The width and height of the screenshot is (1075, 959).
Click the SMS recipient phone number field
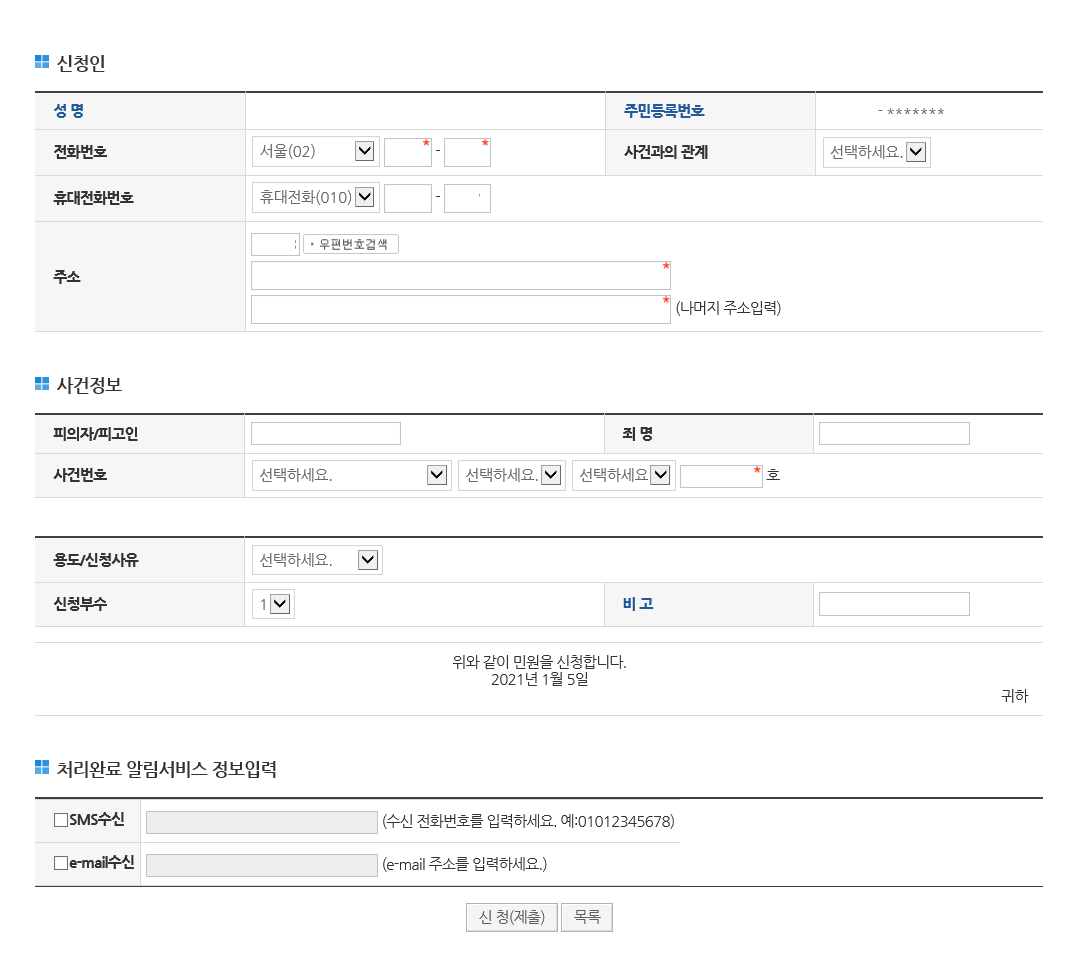[x=261, y=822]
